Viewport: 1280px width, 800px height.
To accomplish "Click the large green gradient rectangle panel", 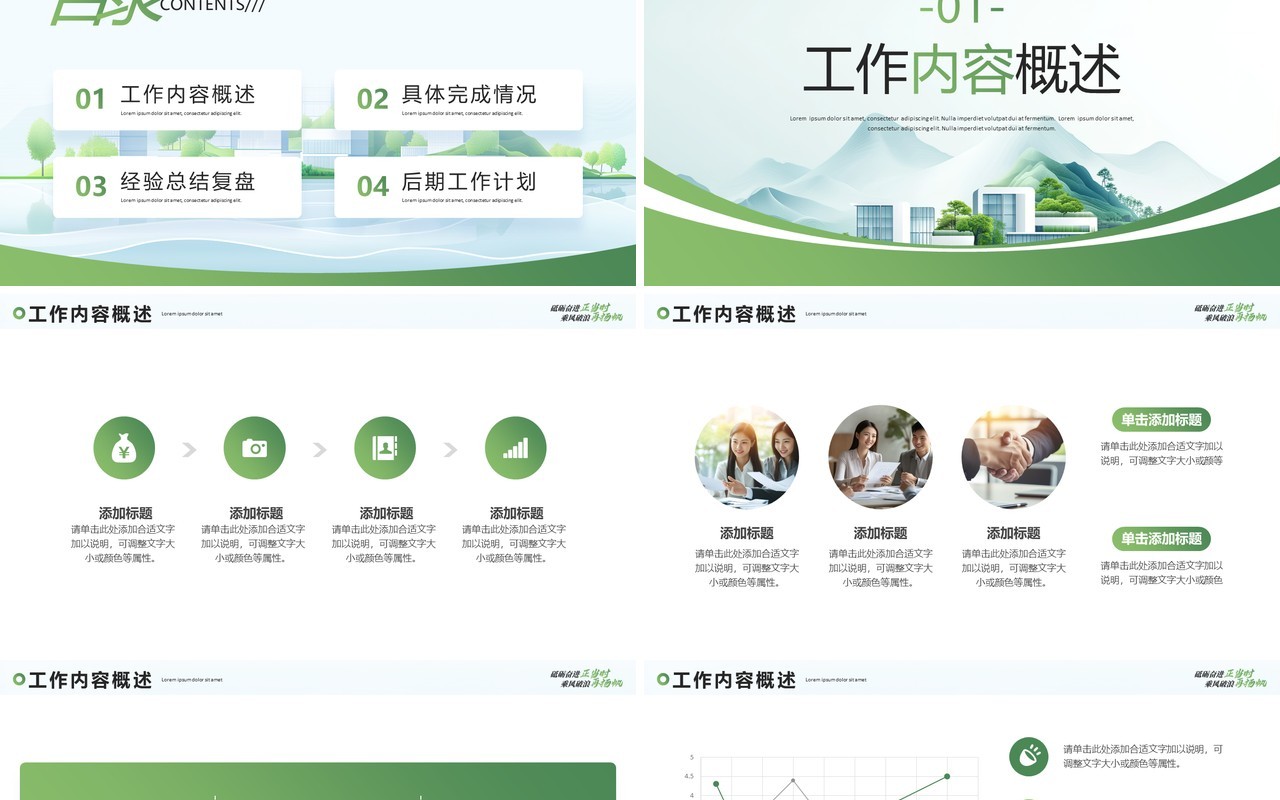I will [x=318, y=781].
